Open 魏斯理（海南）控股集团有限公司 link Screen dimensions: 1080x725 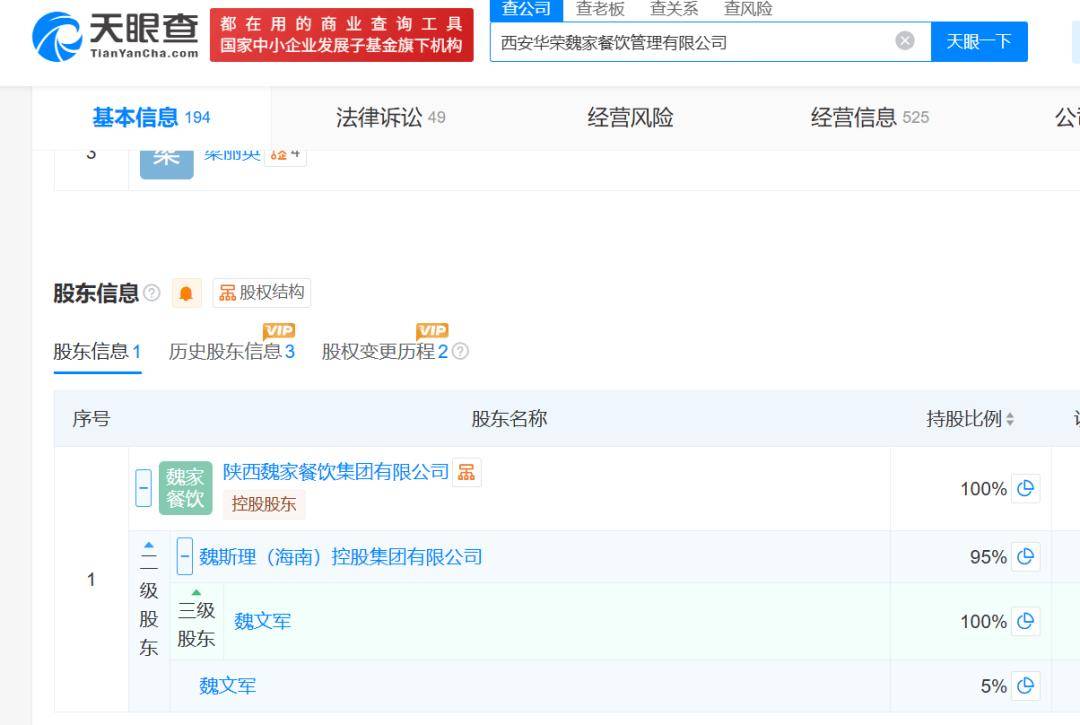click(340, 556)
